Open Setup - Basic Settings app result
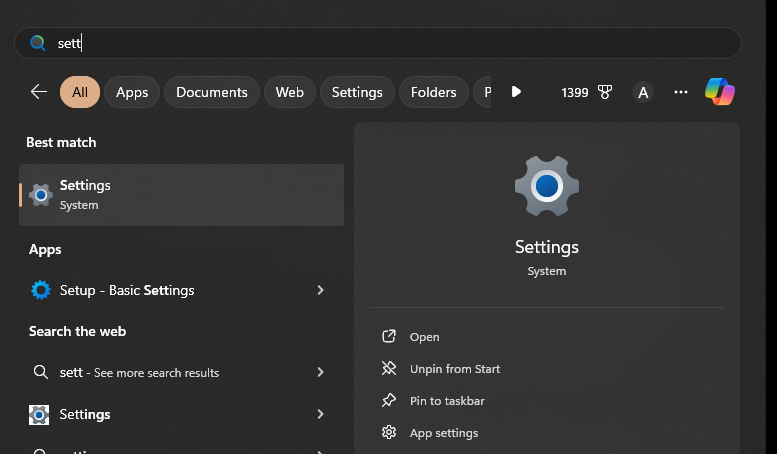 pos(181,290)
